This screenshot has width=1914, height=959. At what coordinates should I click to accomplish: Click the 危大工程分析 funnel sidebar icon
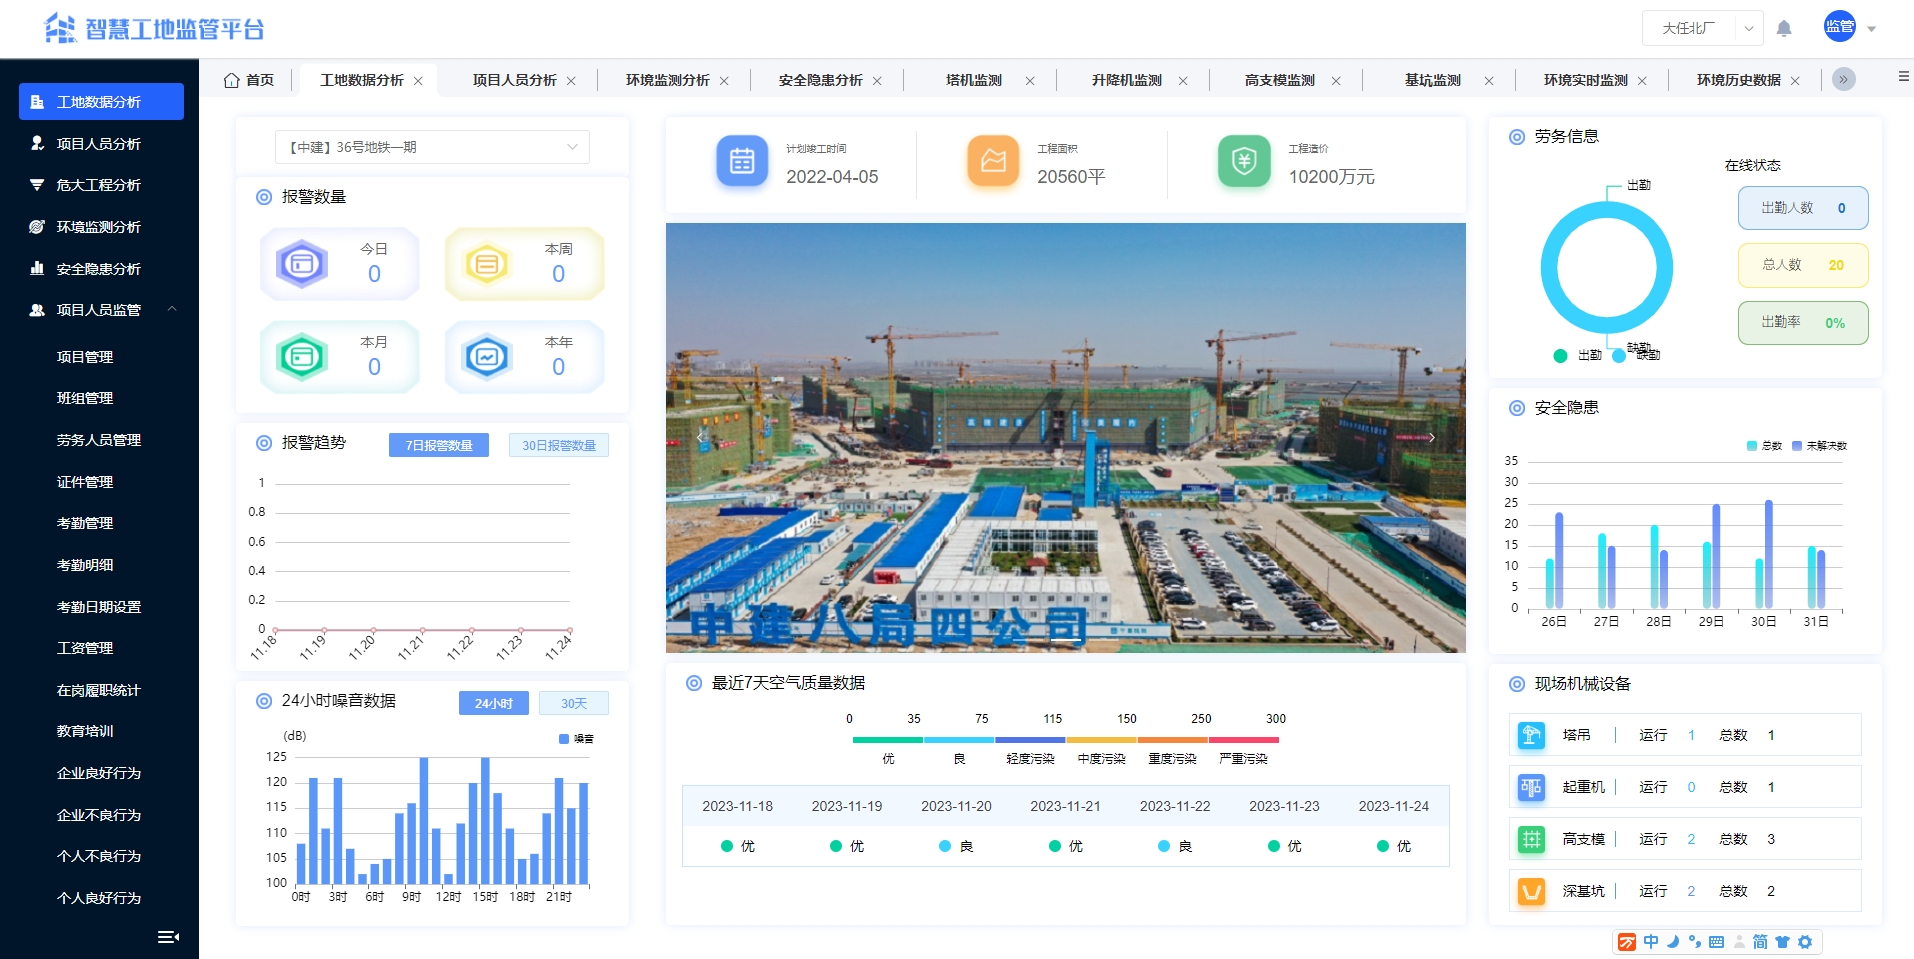point(37,185)
